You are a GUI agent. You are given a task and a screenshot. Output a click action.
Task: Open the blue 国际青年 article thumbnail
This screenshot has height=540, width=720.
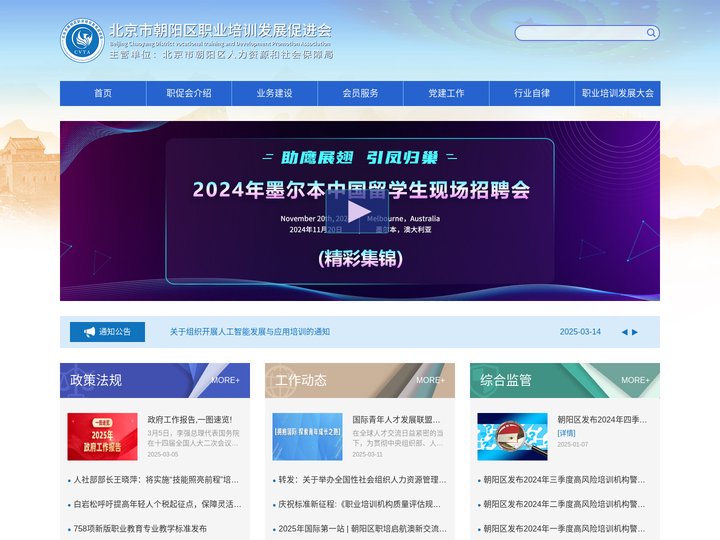coord(307,437)
